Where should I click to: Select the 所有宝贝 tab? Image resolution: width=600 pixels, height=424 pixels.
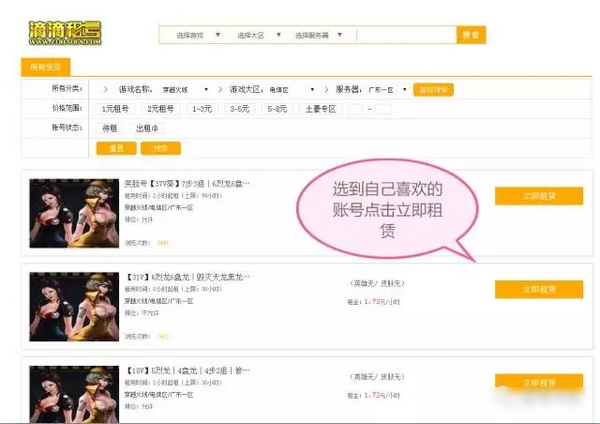[x=46, y=67]
